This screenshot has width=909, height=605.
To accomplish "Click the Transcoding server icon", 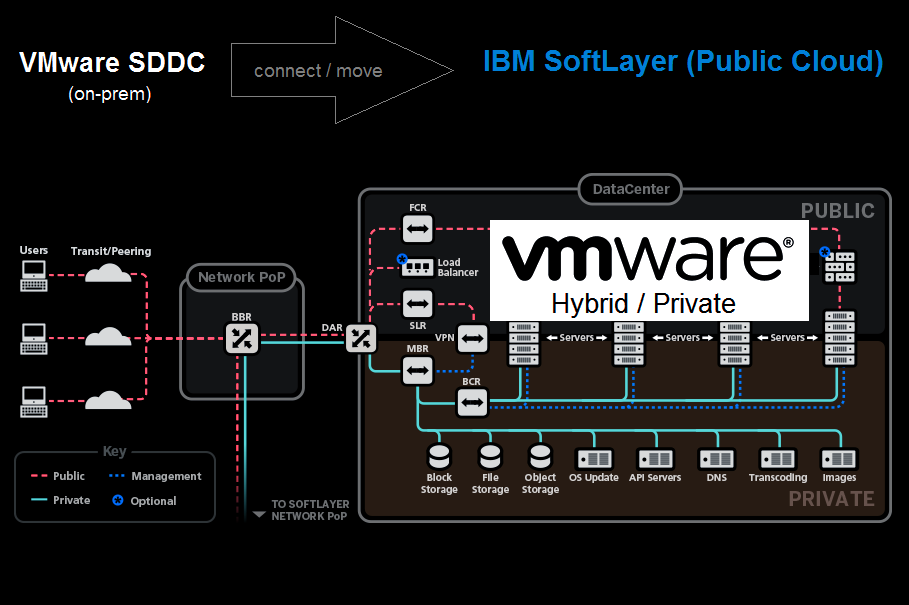I will point(778,459).
